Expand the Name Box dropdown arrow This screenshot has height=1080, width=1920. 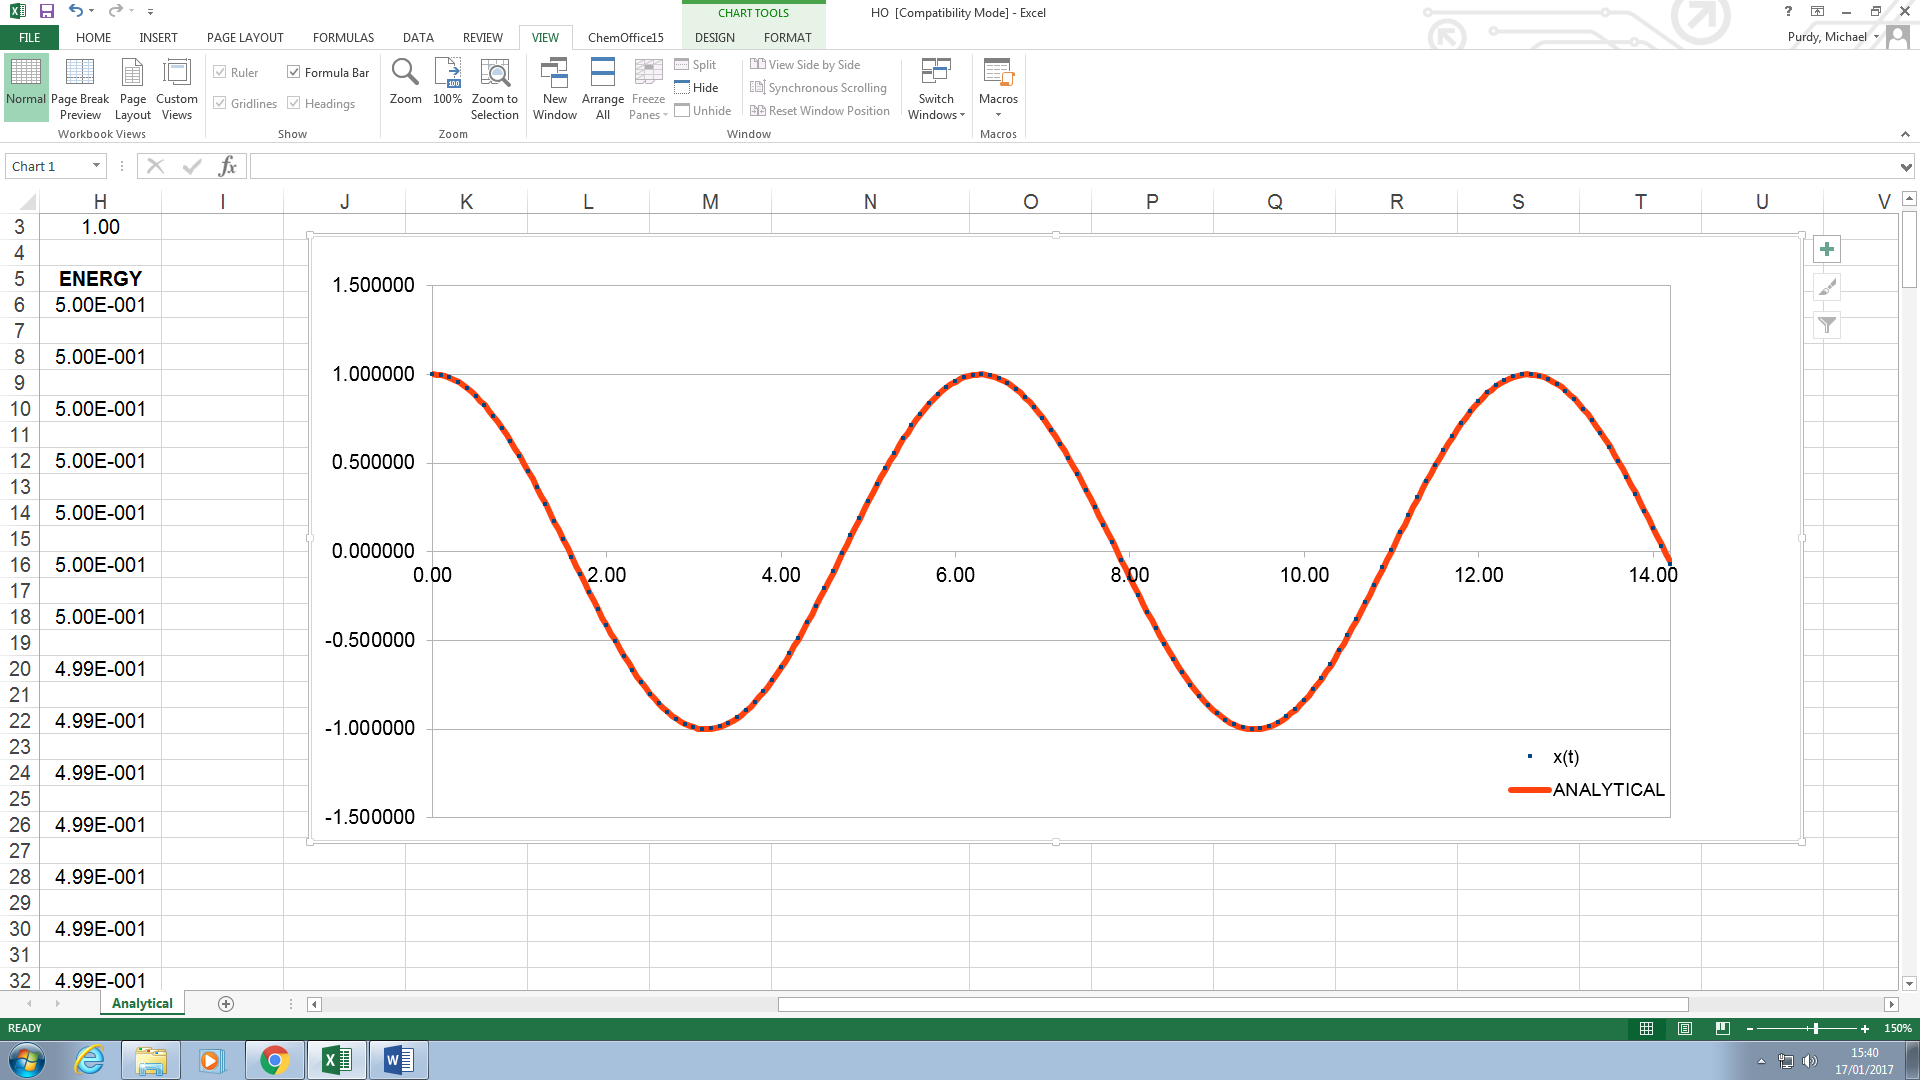97,166
